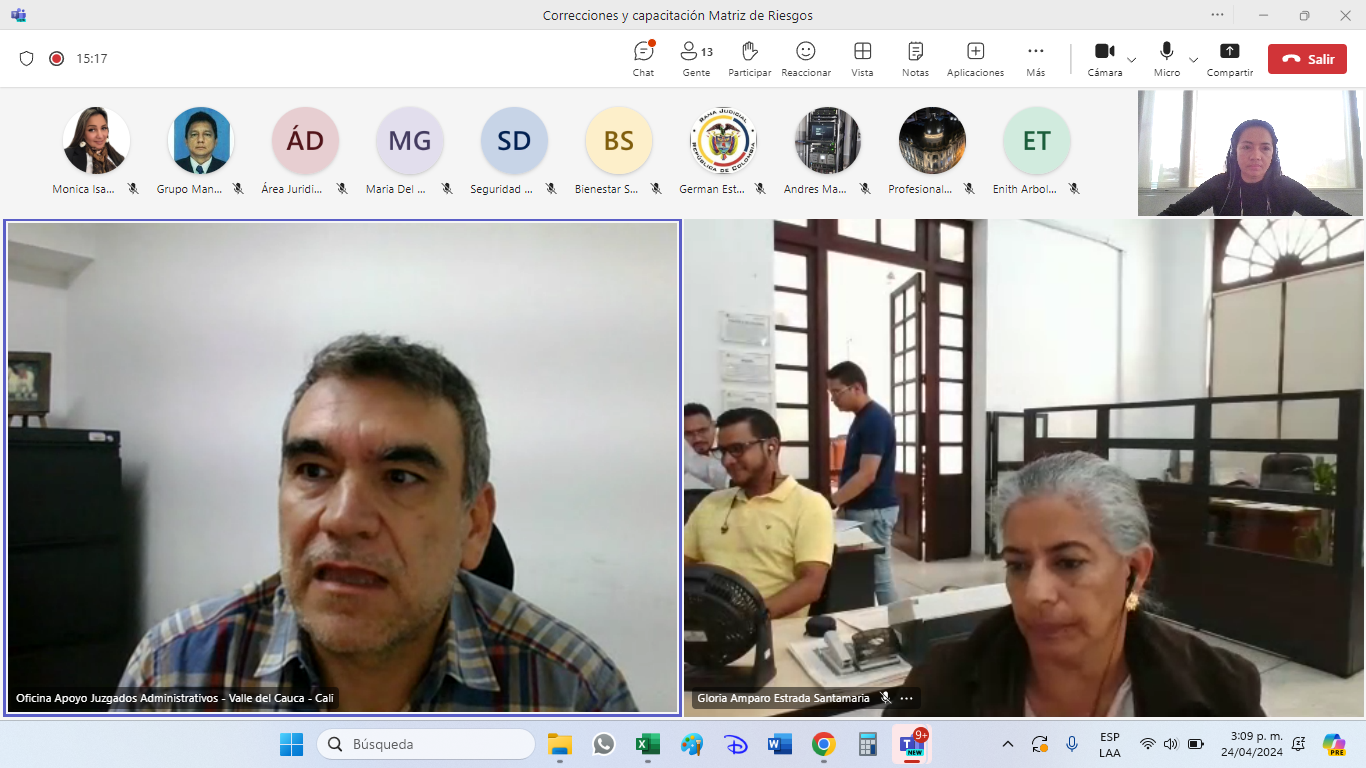Open volume control tray icon

[x=1171, y=744]
